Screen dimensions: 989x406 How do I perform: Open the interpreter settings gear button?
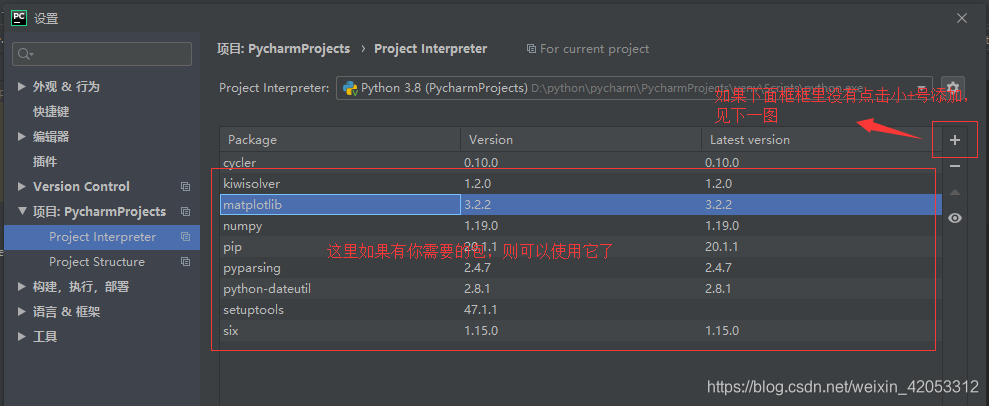point(952,88)
